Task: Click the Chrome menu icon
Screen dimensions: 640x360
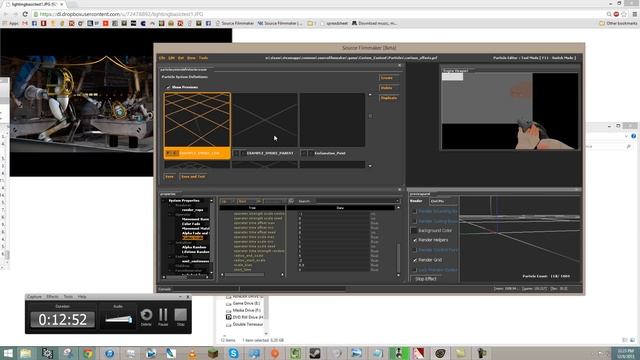Action: coord(634,14)
